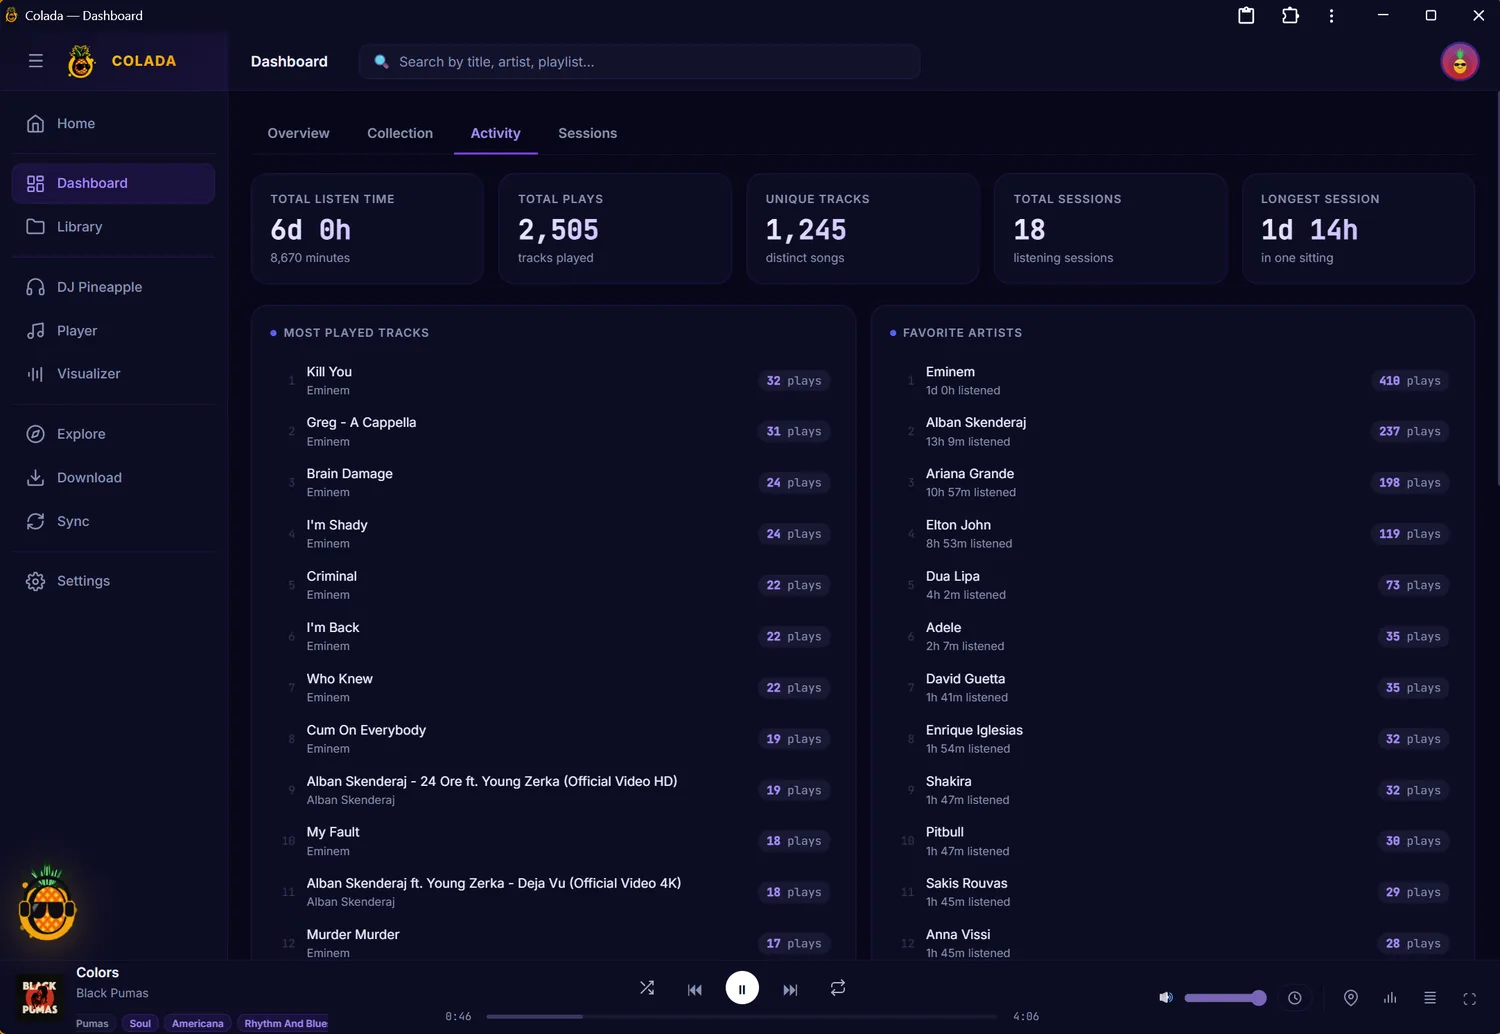Screen dimensions: 1500x1034
Task: Open artist Pitbull
Action: [1172, 841]
